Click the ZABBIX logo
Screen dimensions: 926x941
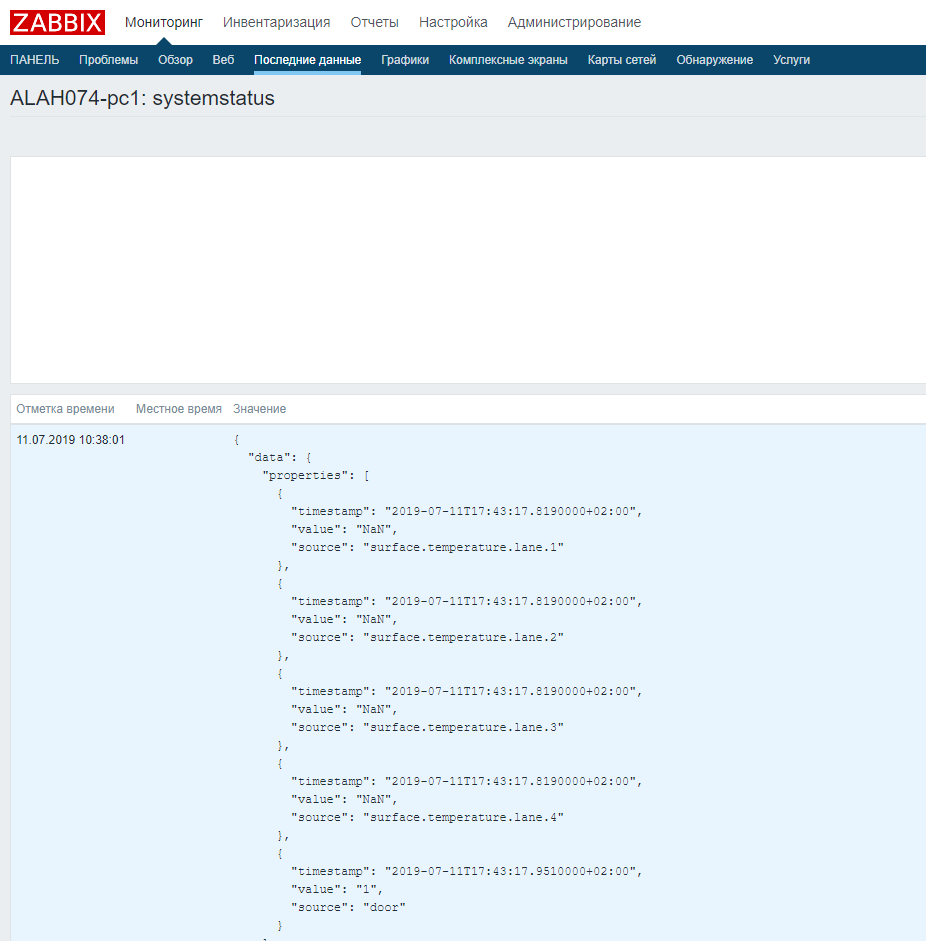[x=56, y=22]
